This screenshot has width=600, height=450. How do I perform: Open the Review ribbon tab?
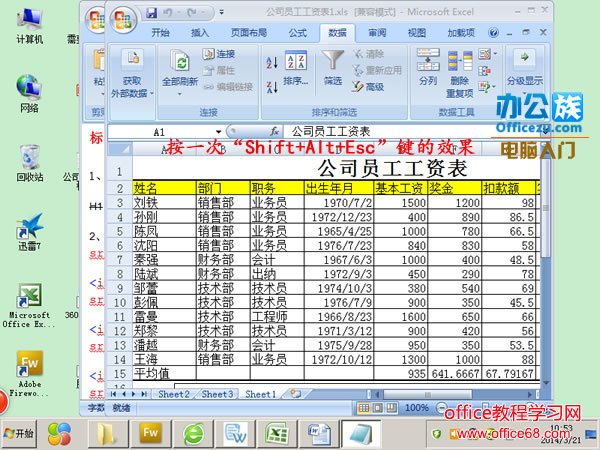(377, 33)
